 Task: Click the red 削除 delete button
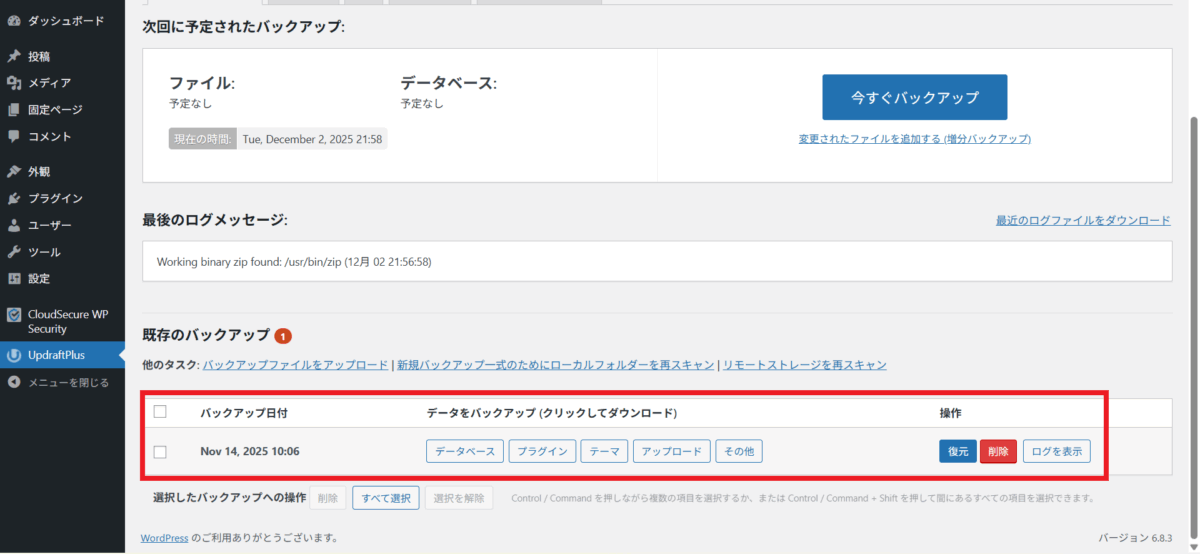point(998,452)
